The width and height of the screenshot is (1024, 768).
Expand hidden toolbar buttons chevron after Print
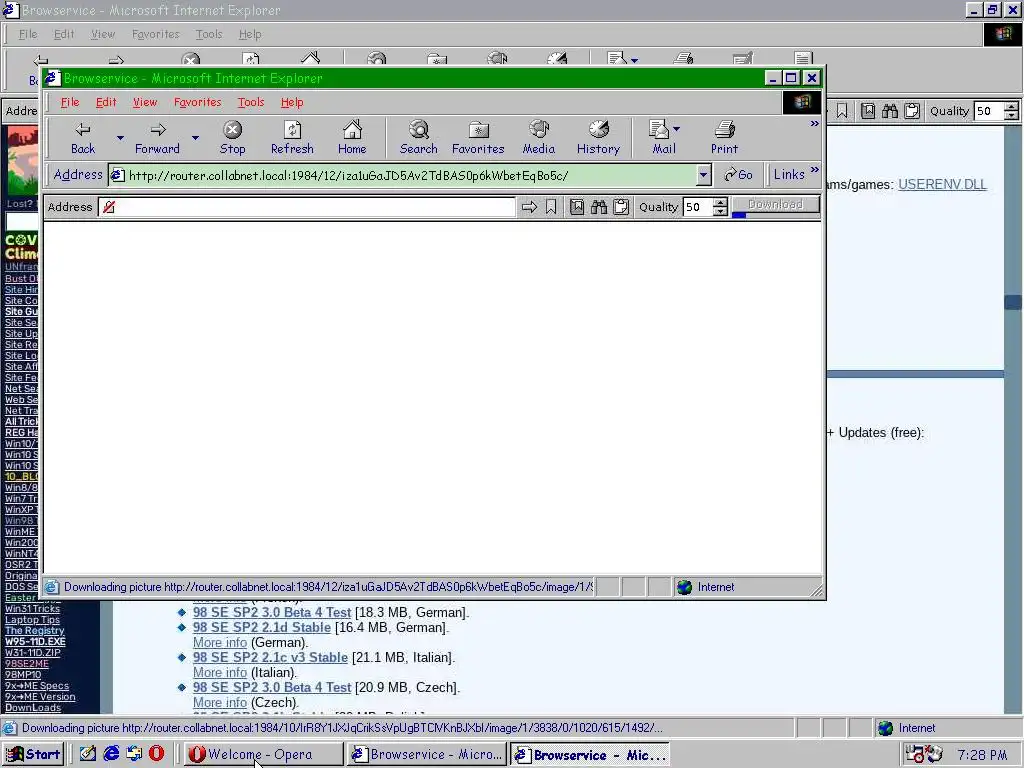pos(814,123)
